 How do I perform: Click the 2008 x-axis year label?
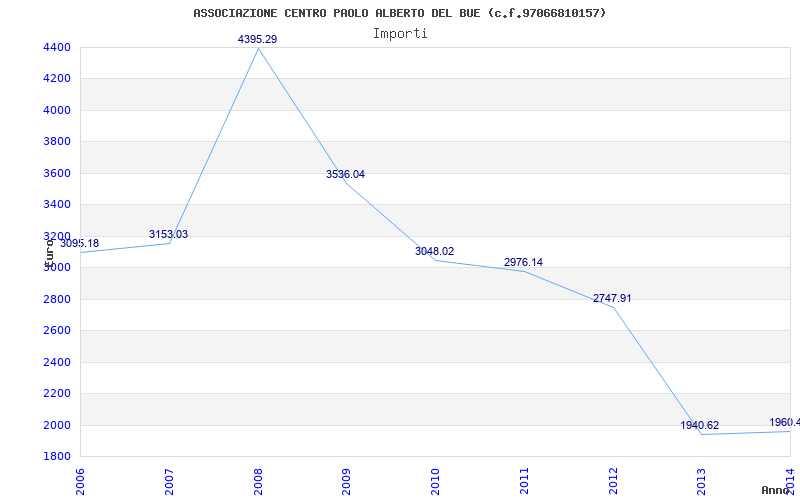point(258,481)
